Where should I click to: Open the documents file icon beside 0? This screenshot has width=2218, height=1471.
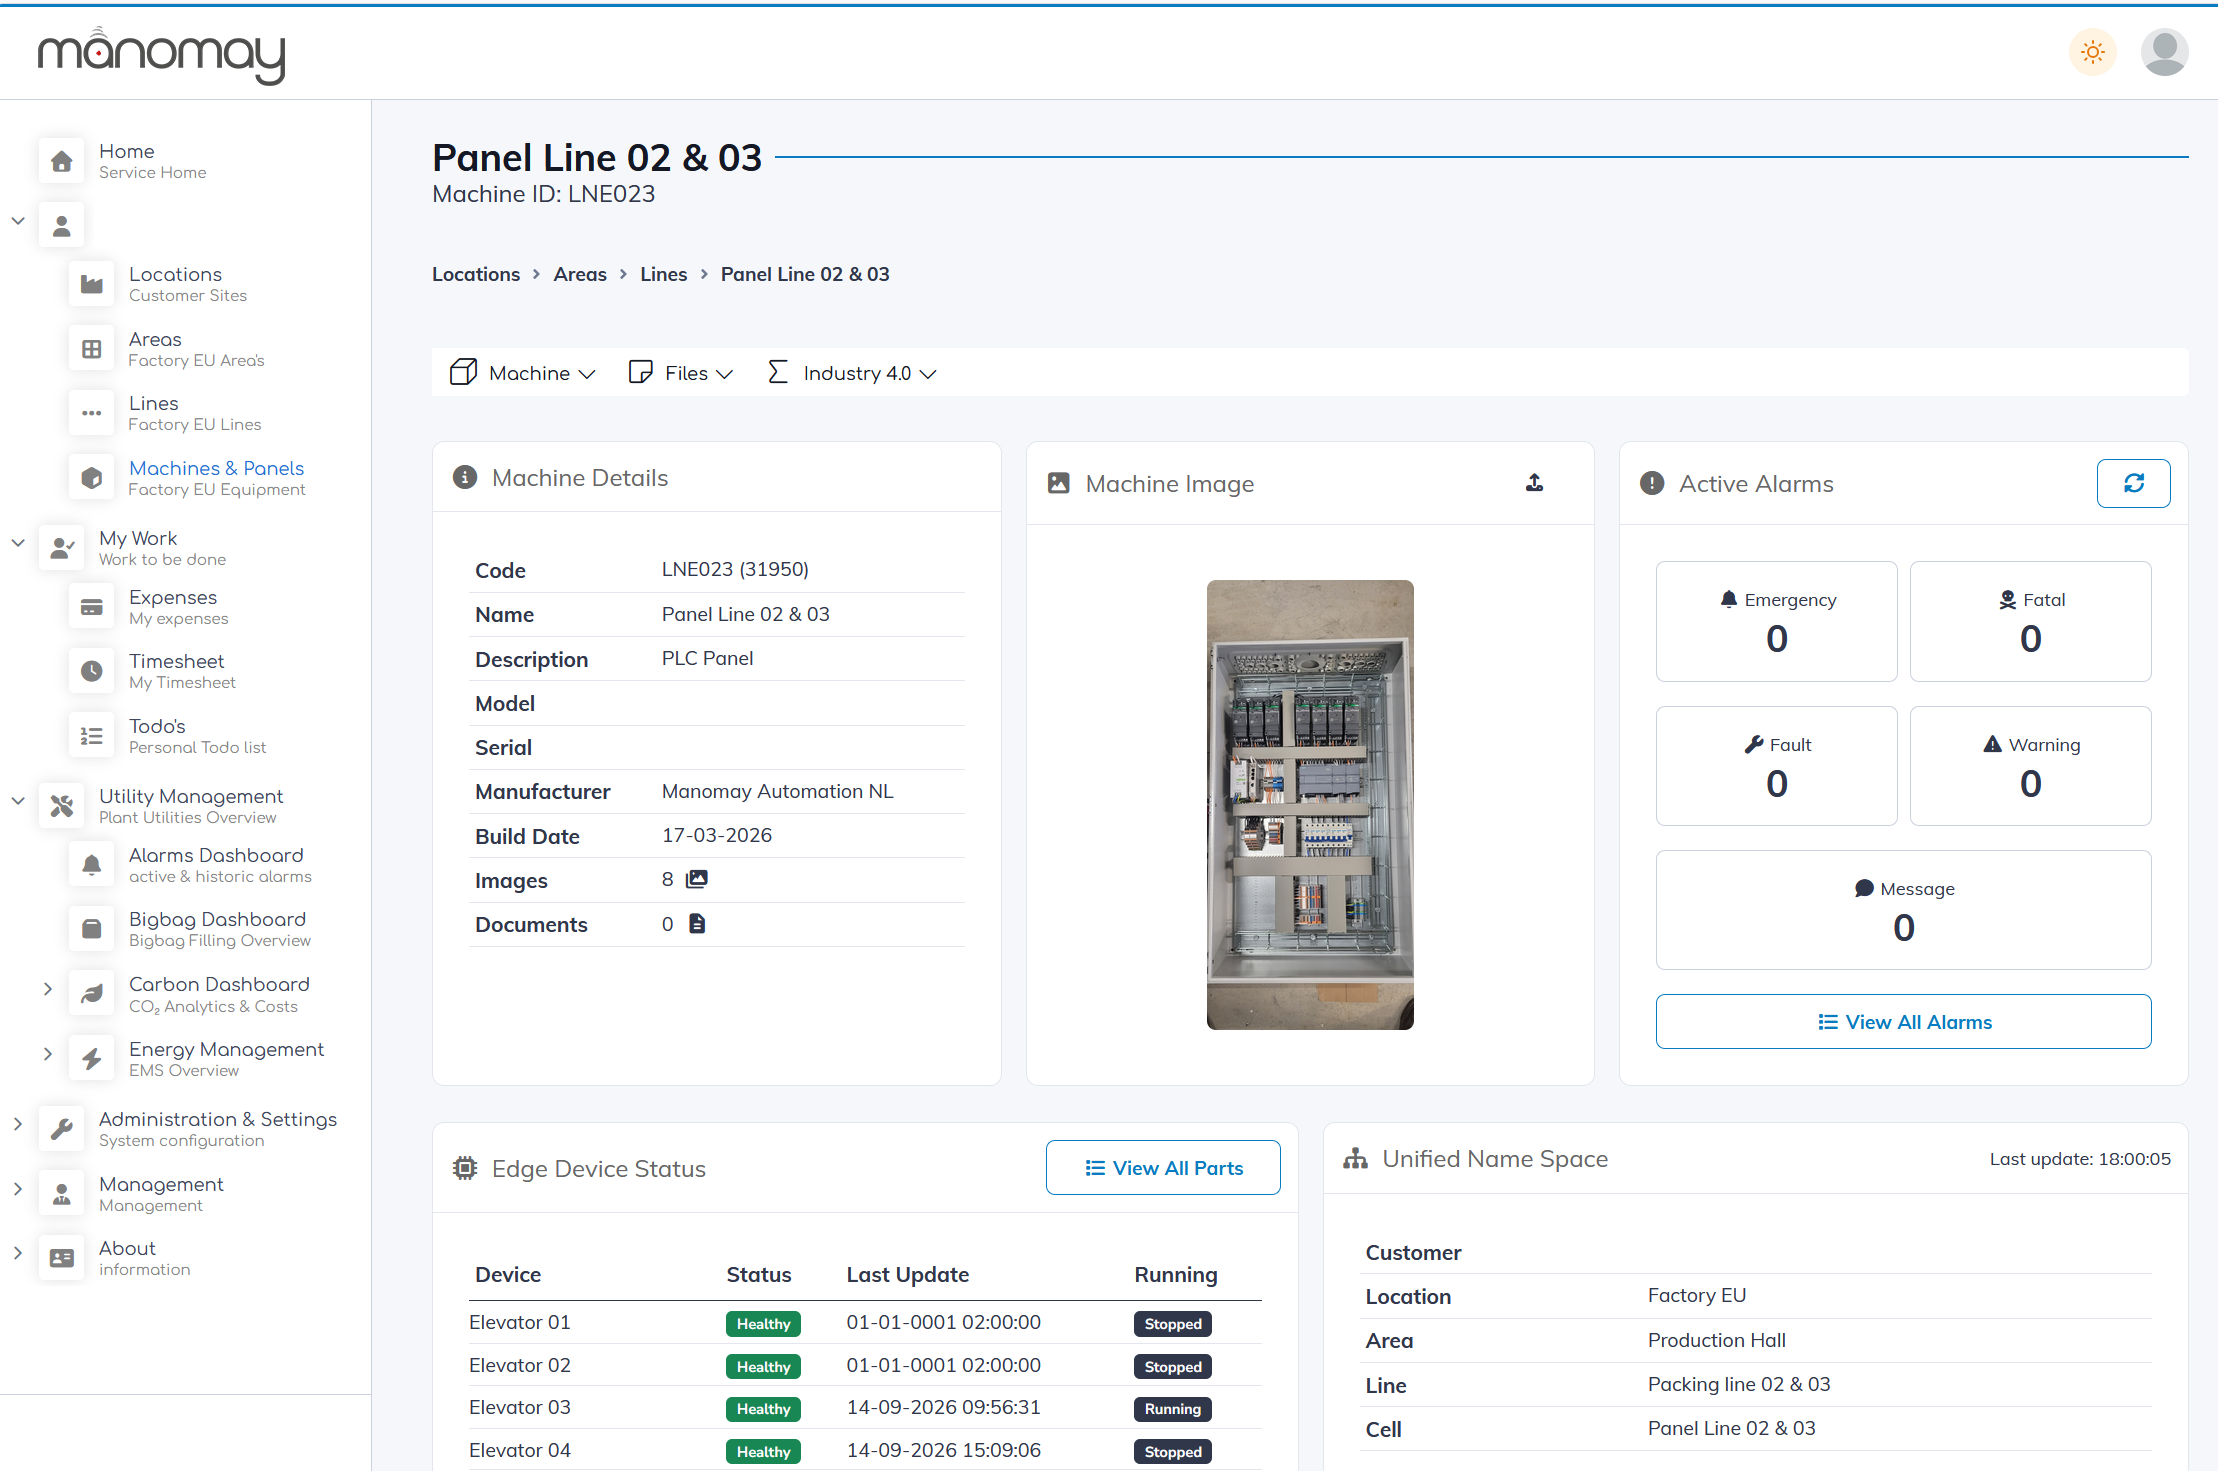point(697,924)
